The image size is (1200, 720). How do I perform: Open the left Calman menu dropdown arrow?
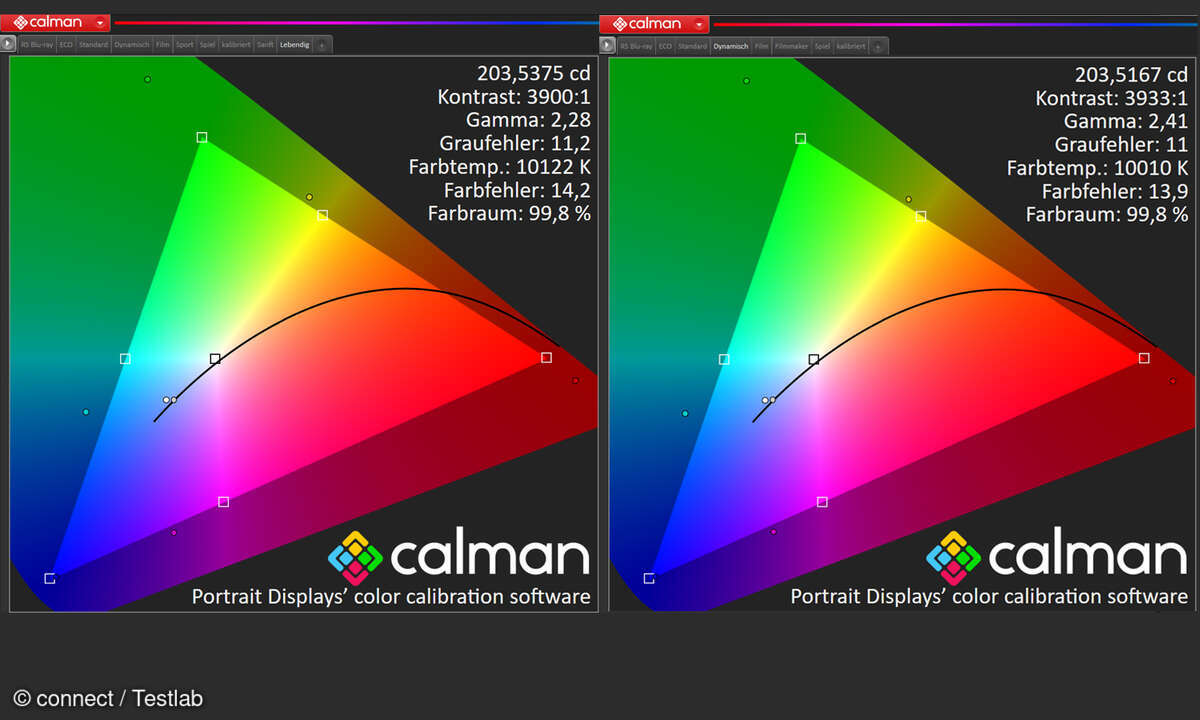click(x=100, y=22)
